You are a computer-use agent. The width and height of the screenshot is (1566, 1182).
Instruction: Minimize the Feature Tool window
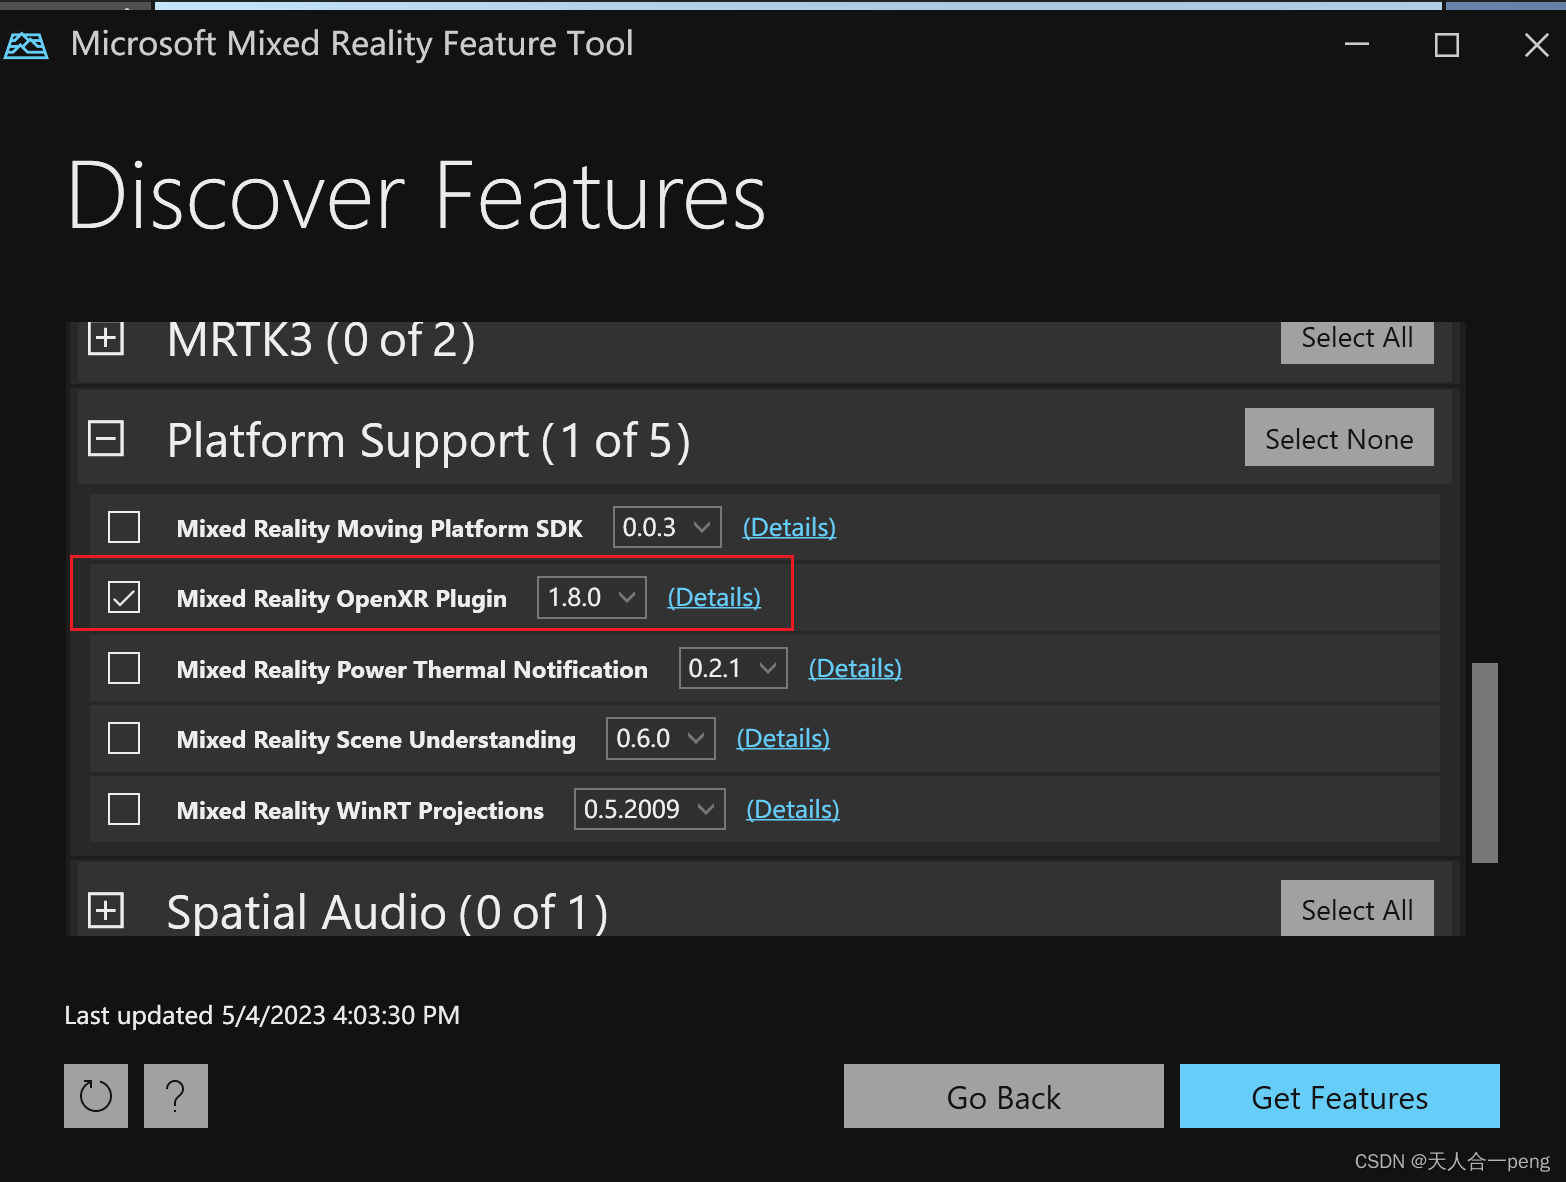pyautogui.click(x=1357, y=44)
